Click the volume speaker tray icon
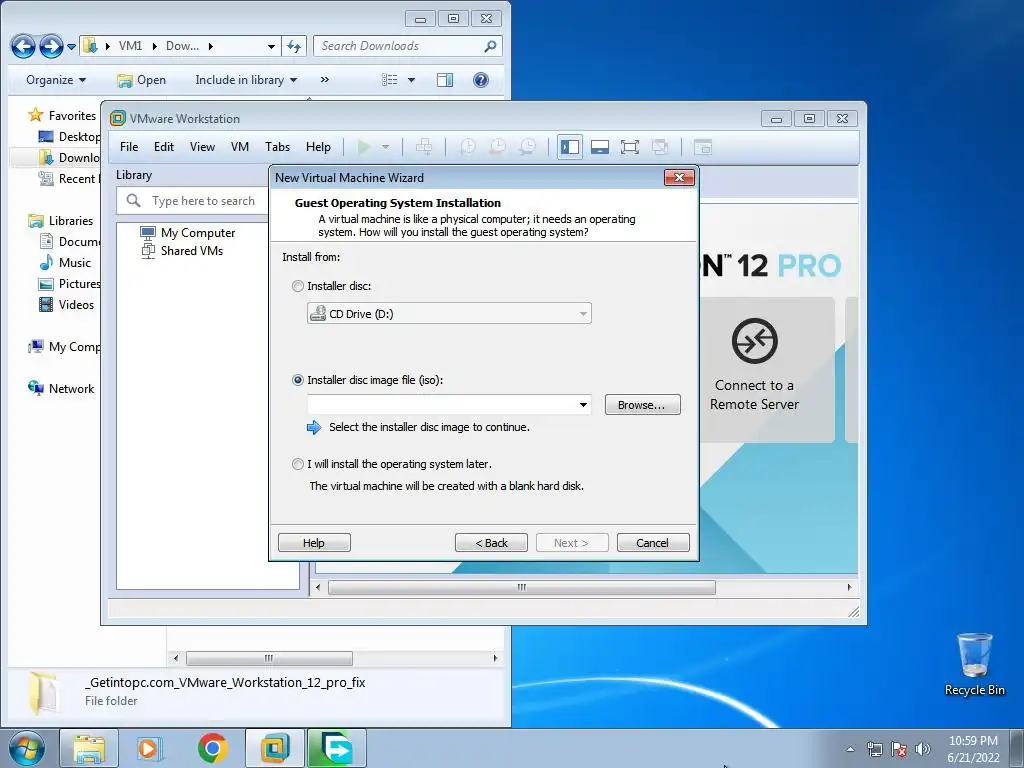 pyautogui.click(x=923, y=749)
